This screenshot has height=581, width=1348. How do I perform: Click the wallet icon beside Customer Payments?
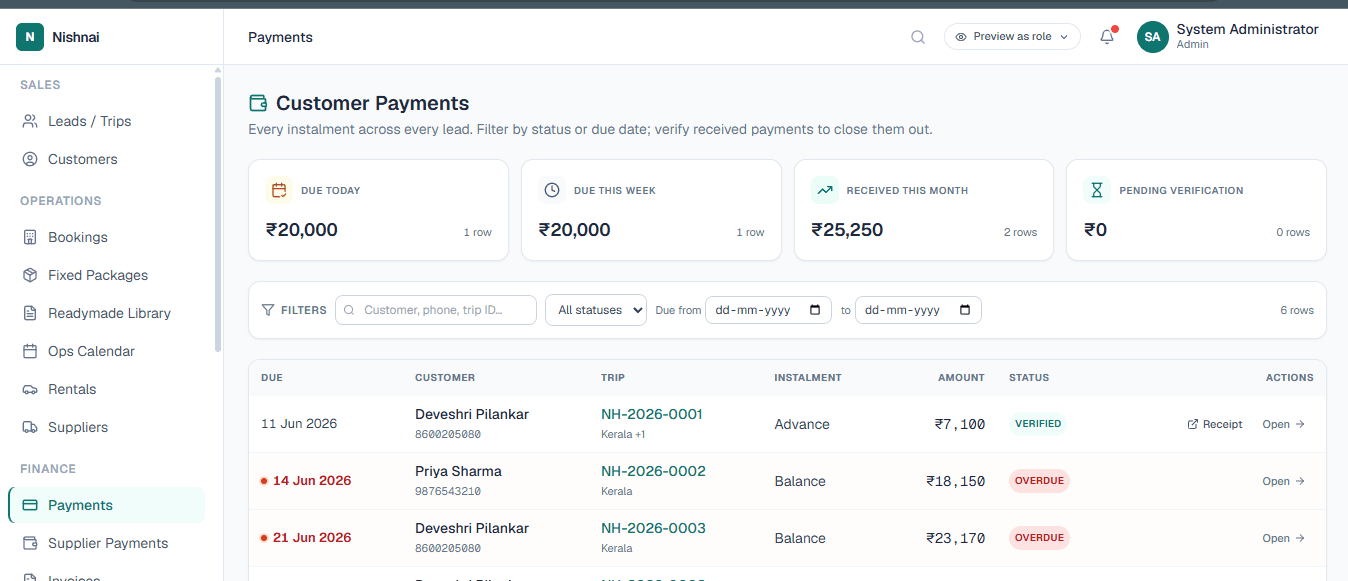pos(258,103)
